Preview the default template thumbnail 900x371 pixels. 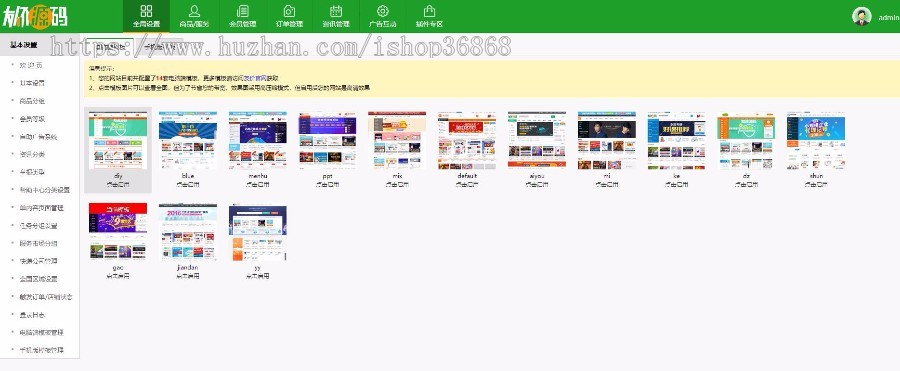click(x=467, y=140)
